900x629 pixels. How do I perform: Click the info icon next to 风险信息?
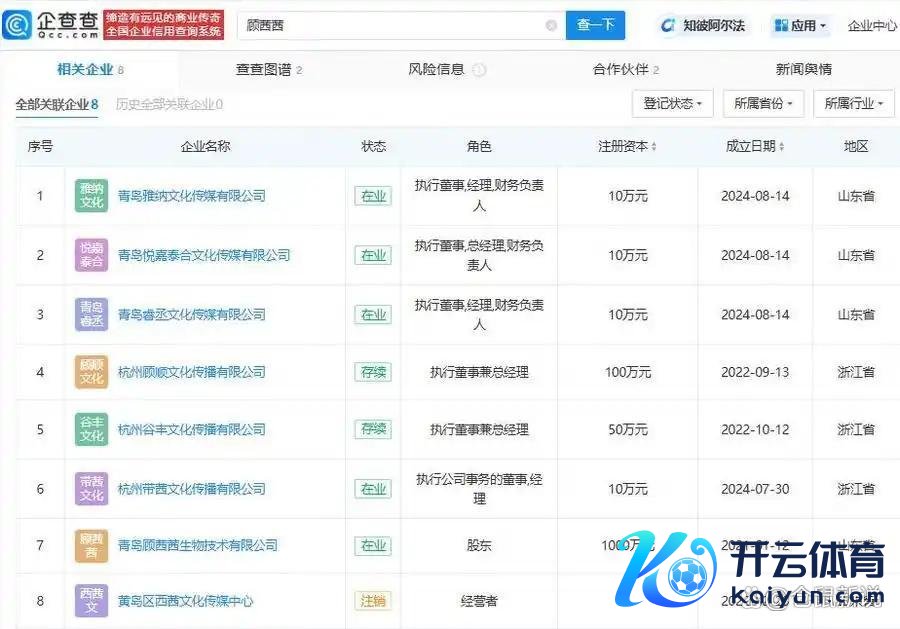(x=479, y=70)
